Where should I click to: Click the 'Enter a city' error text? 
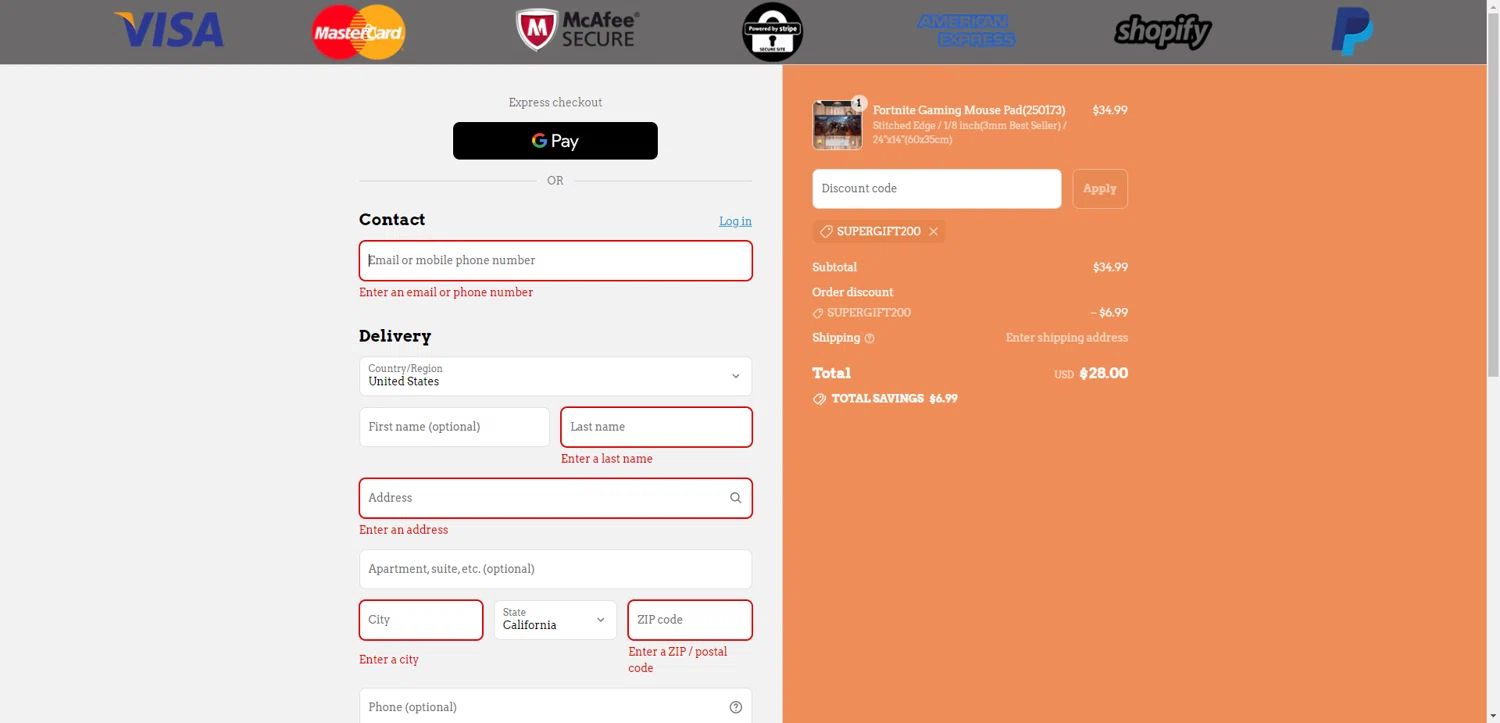389,660
